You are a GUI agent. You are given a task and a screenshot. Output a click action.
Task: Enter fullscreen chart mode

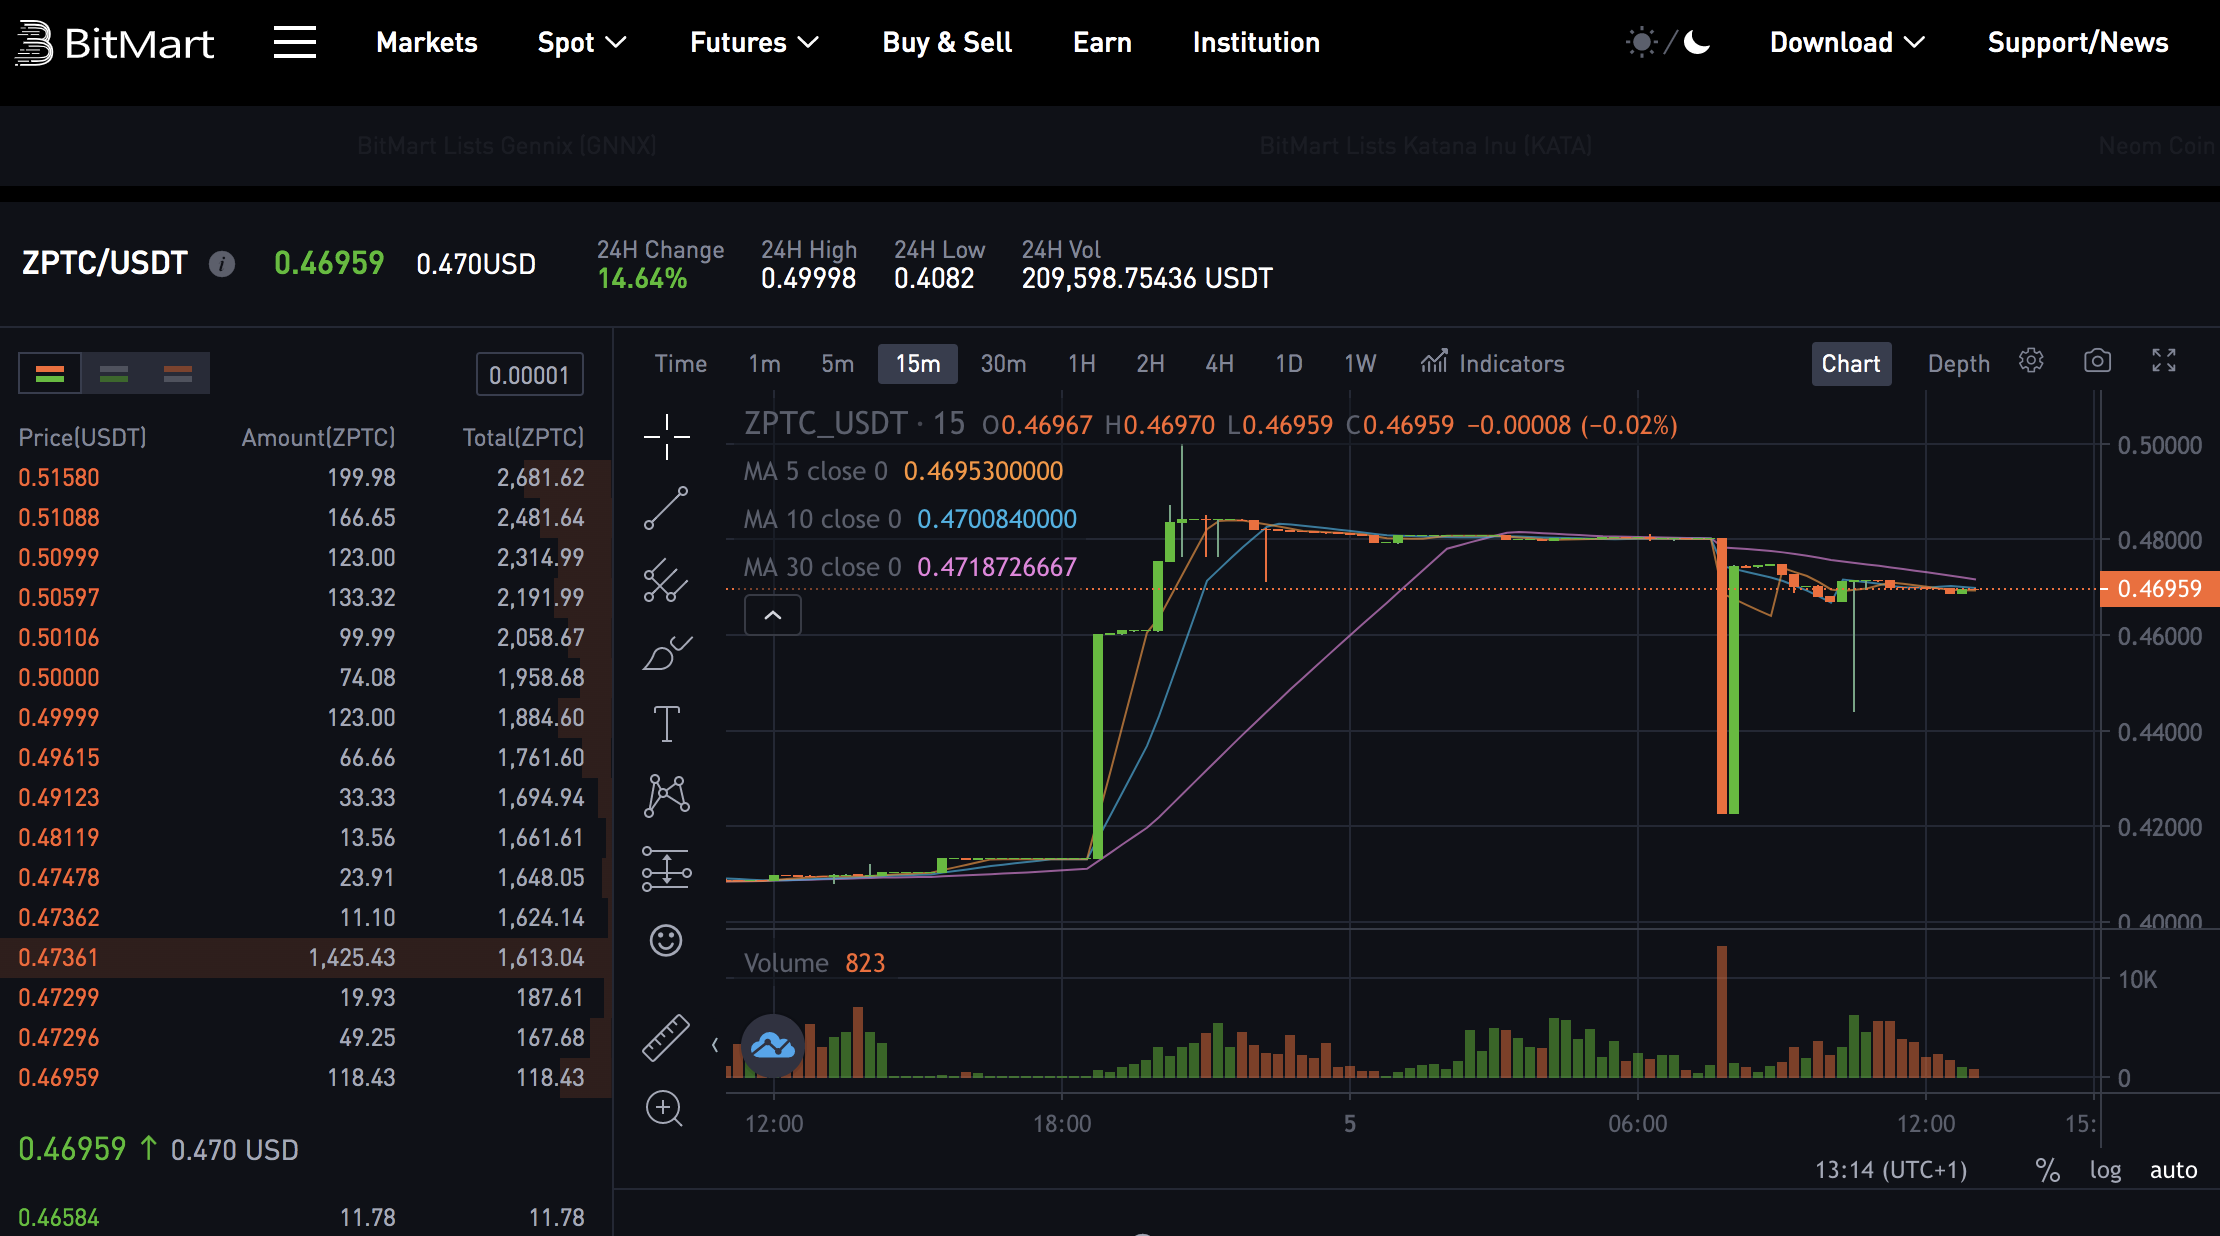[x=2164, y=361]
